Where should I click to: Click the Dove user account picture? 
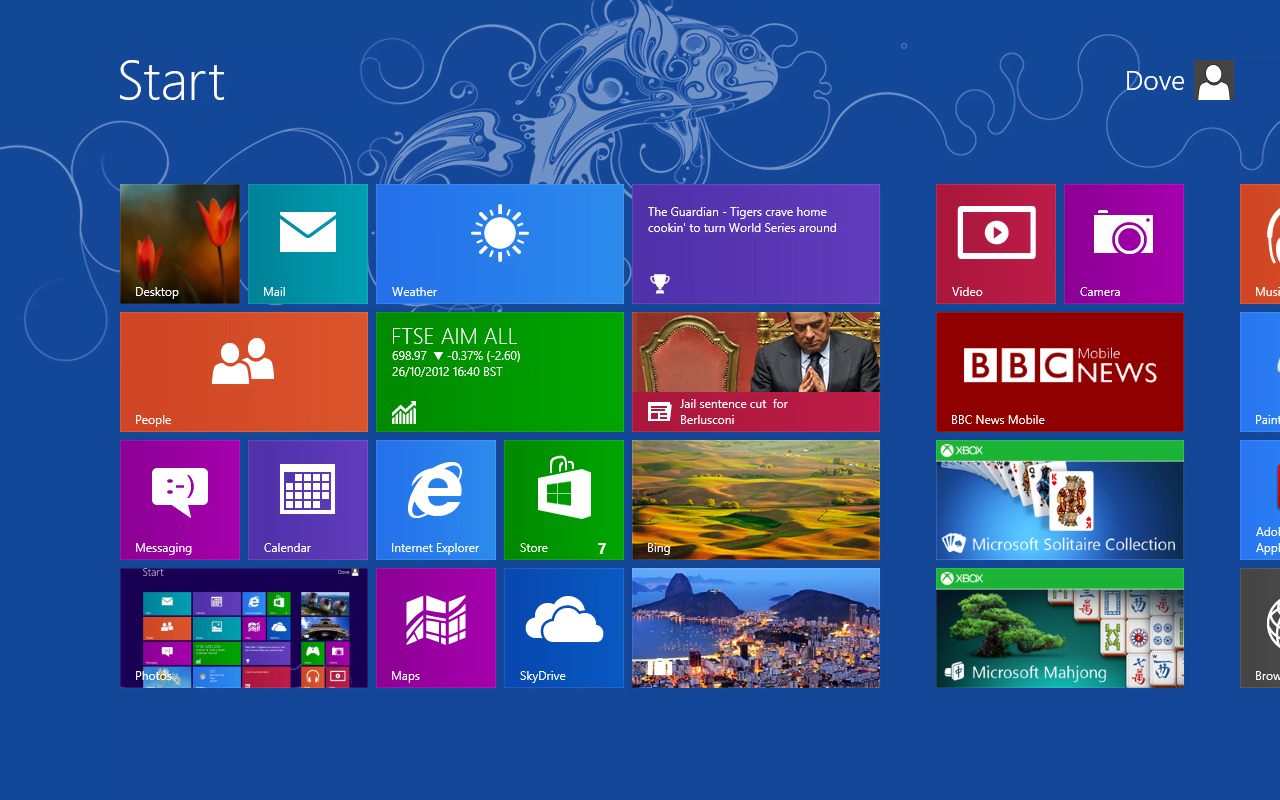(x=1214, y=80)
